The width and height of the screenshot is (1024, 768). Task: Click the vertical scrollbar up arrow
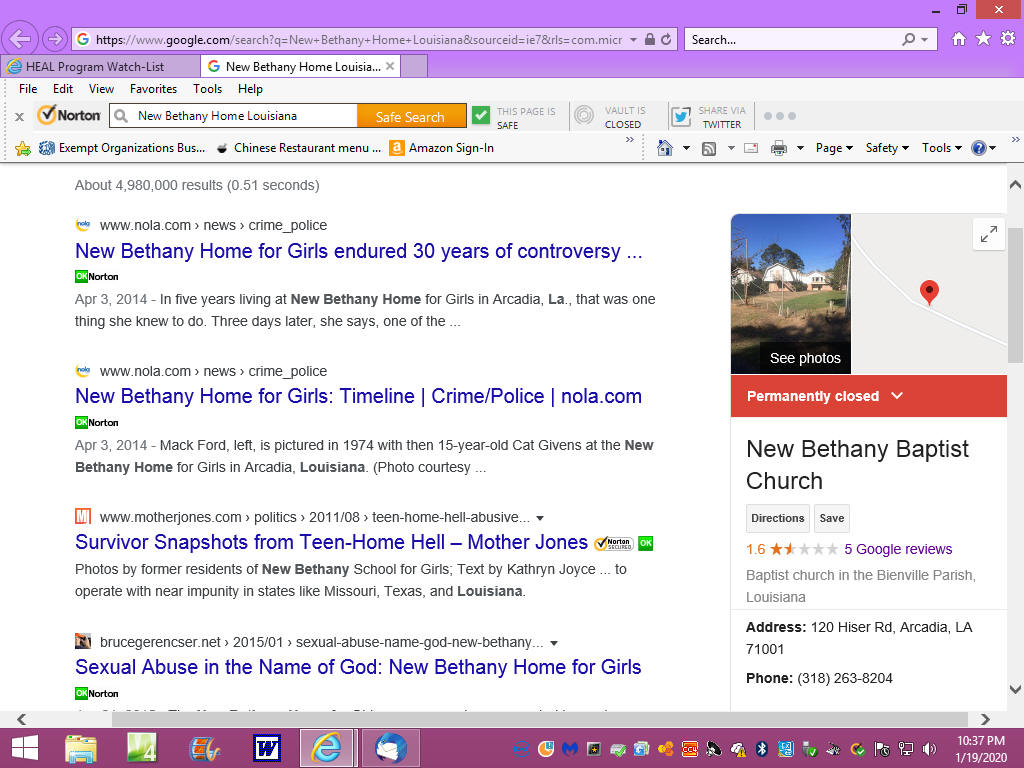[x=1016, y=185]
